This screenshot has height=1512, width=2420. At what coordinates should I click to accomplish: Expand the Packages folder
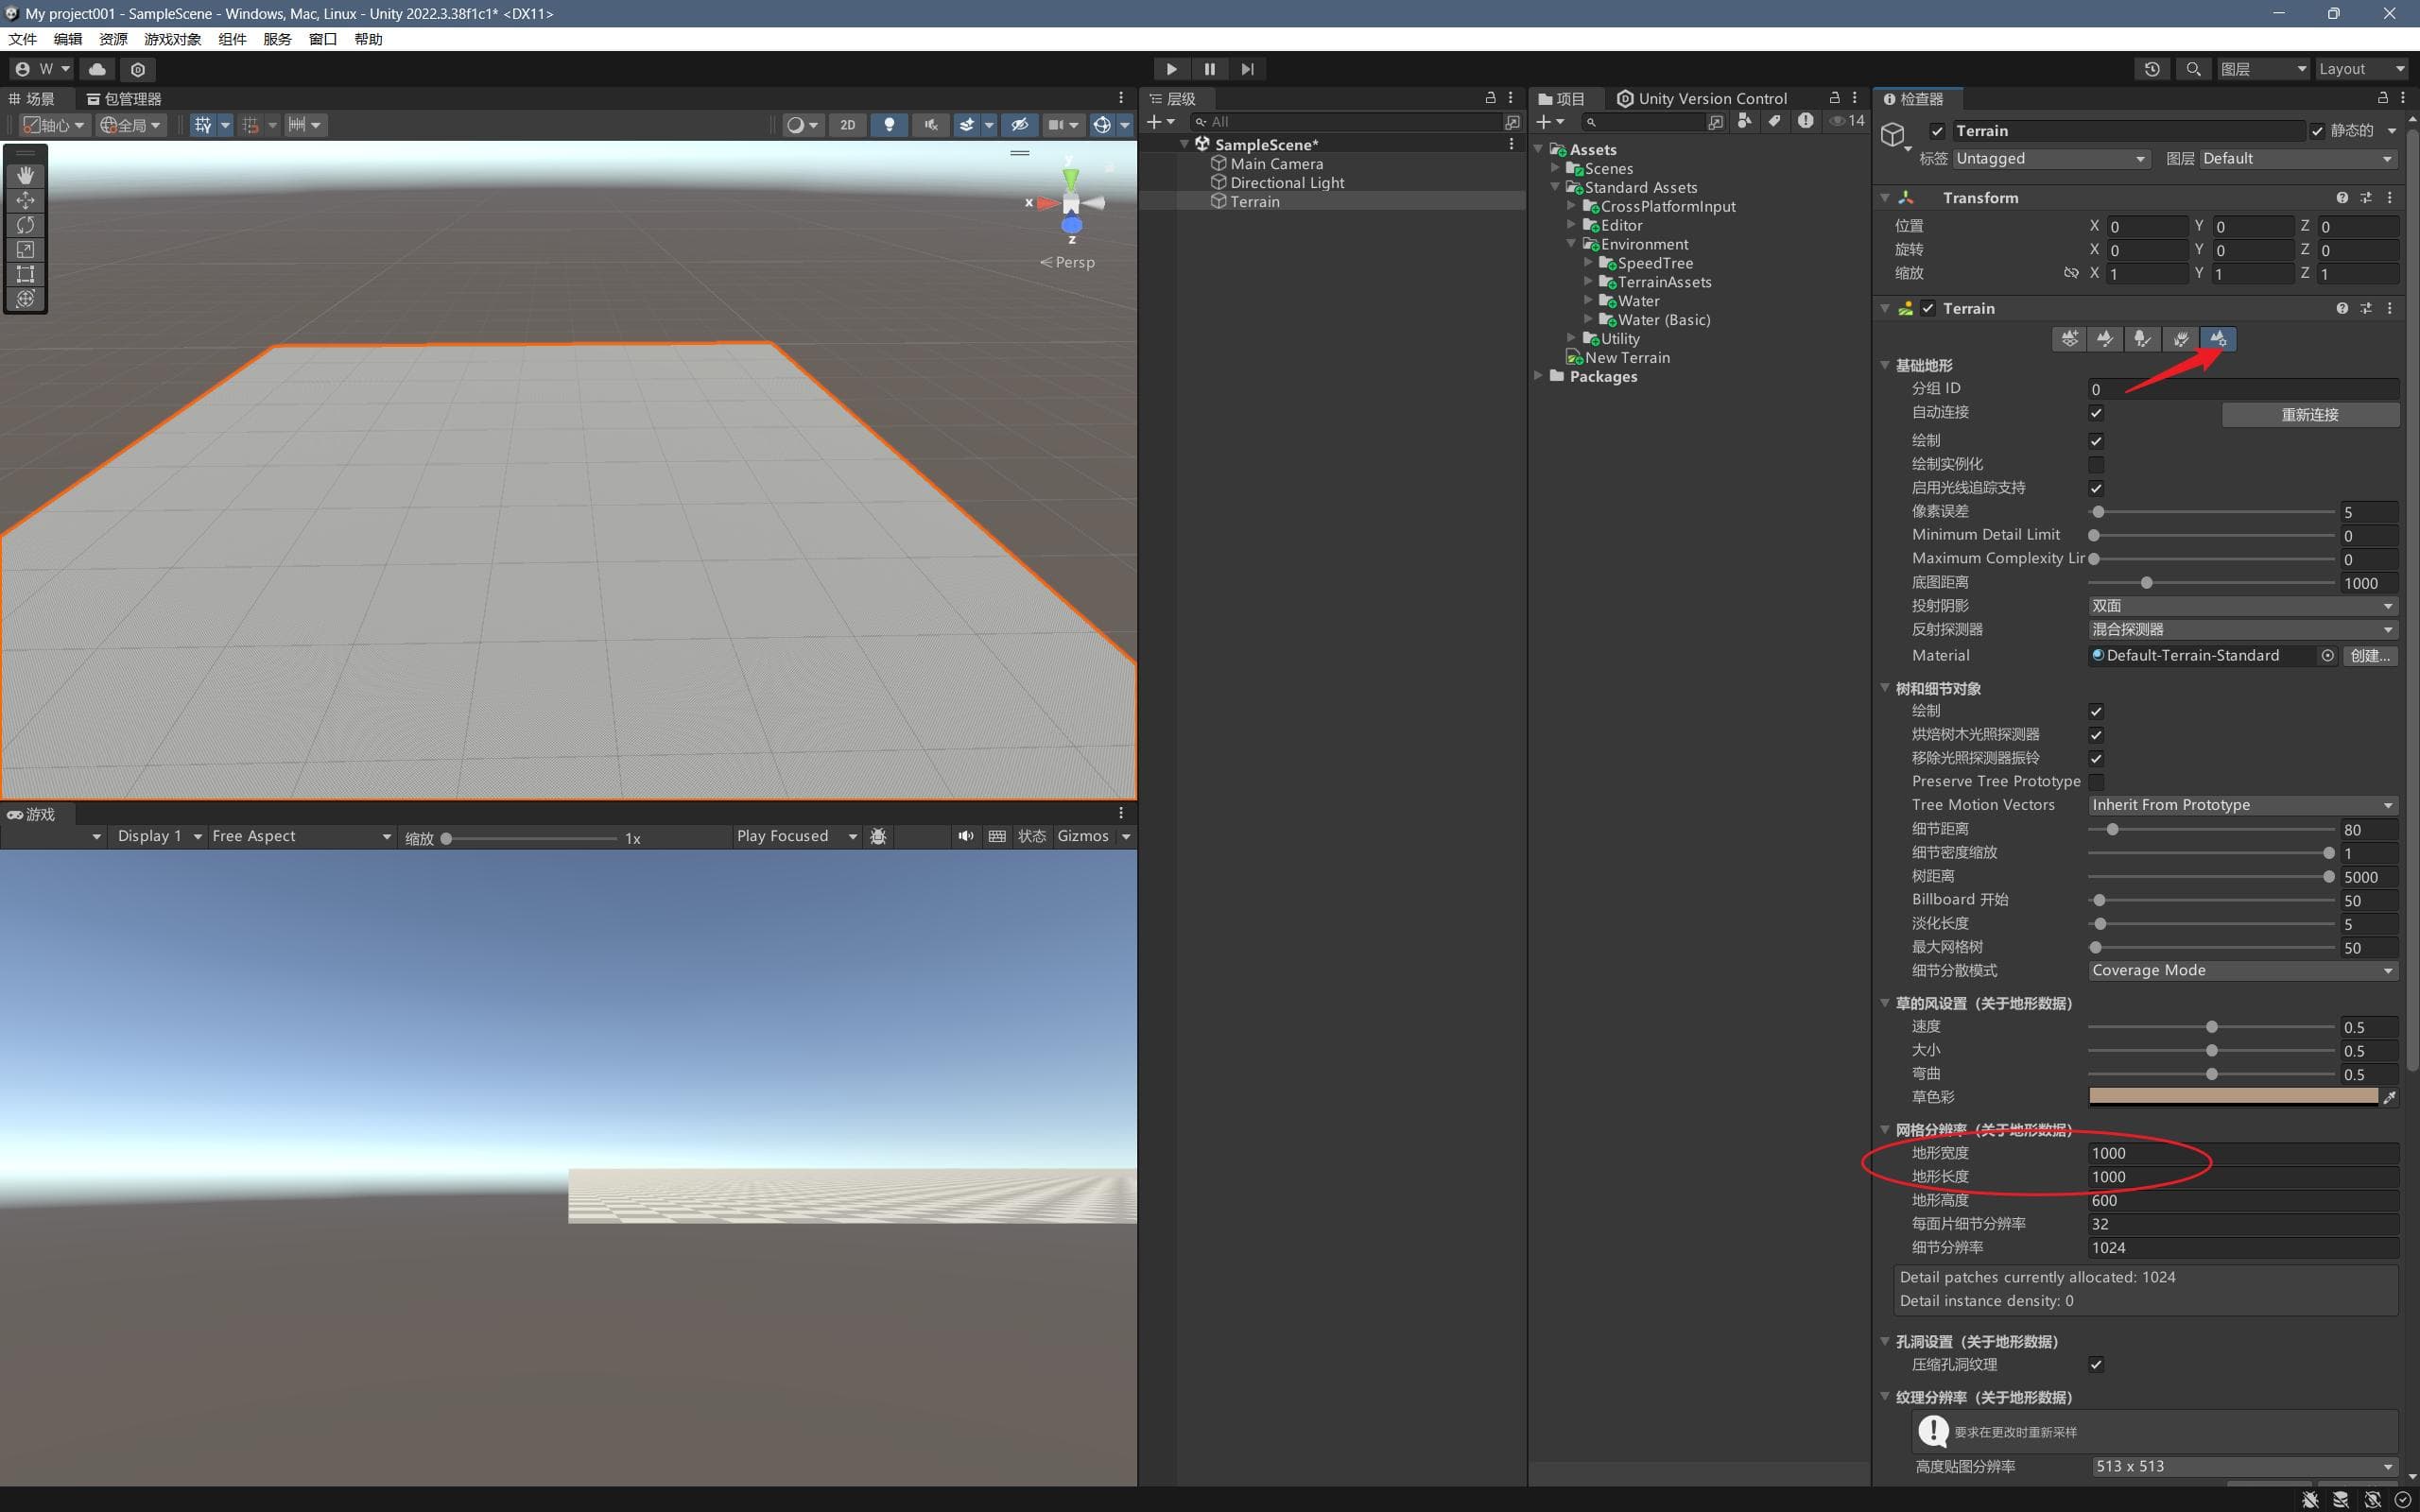[x=1539, y=376]
